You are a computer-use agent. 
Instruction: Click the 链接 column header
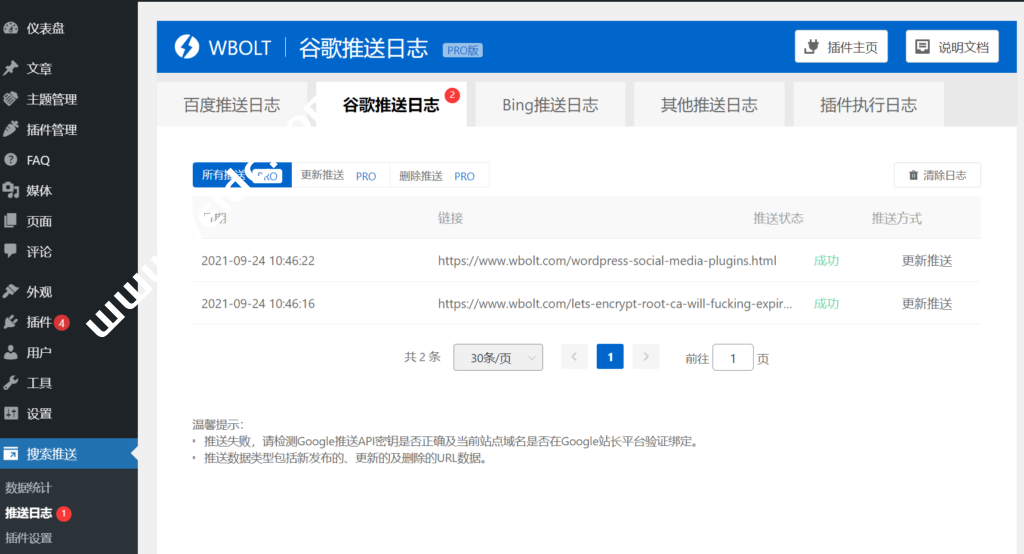click(x=451, y=218)
